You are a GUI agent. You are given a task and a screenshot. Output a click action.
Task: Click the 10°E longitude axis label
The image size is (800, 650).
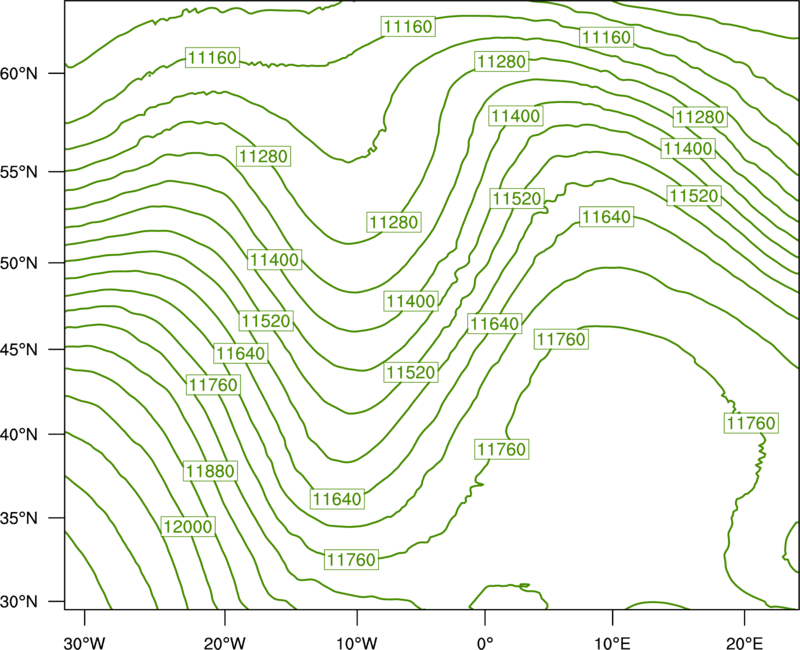[x=612, y=642]
